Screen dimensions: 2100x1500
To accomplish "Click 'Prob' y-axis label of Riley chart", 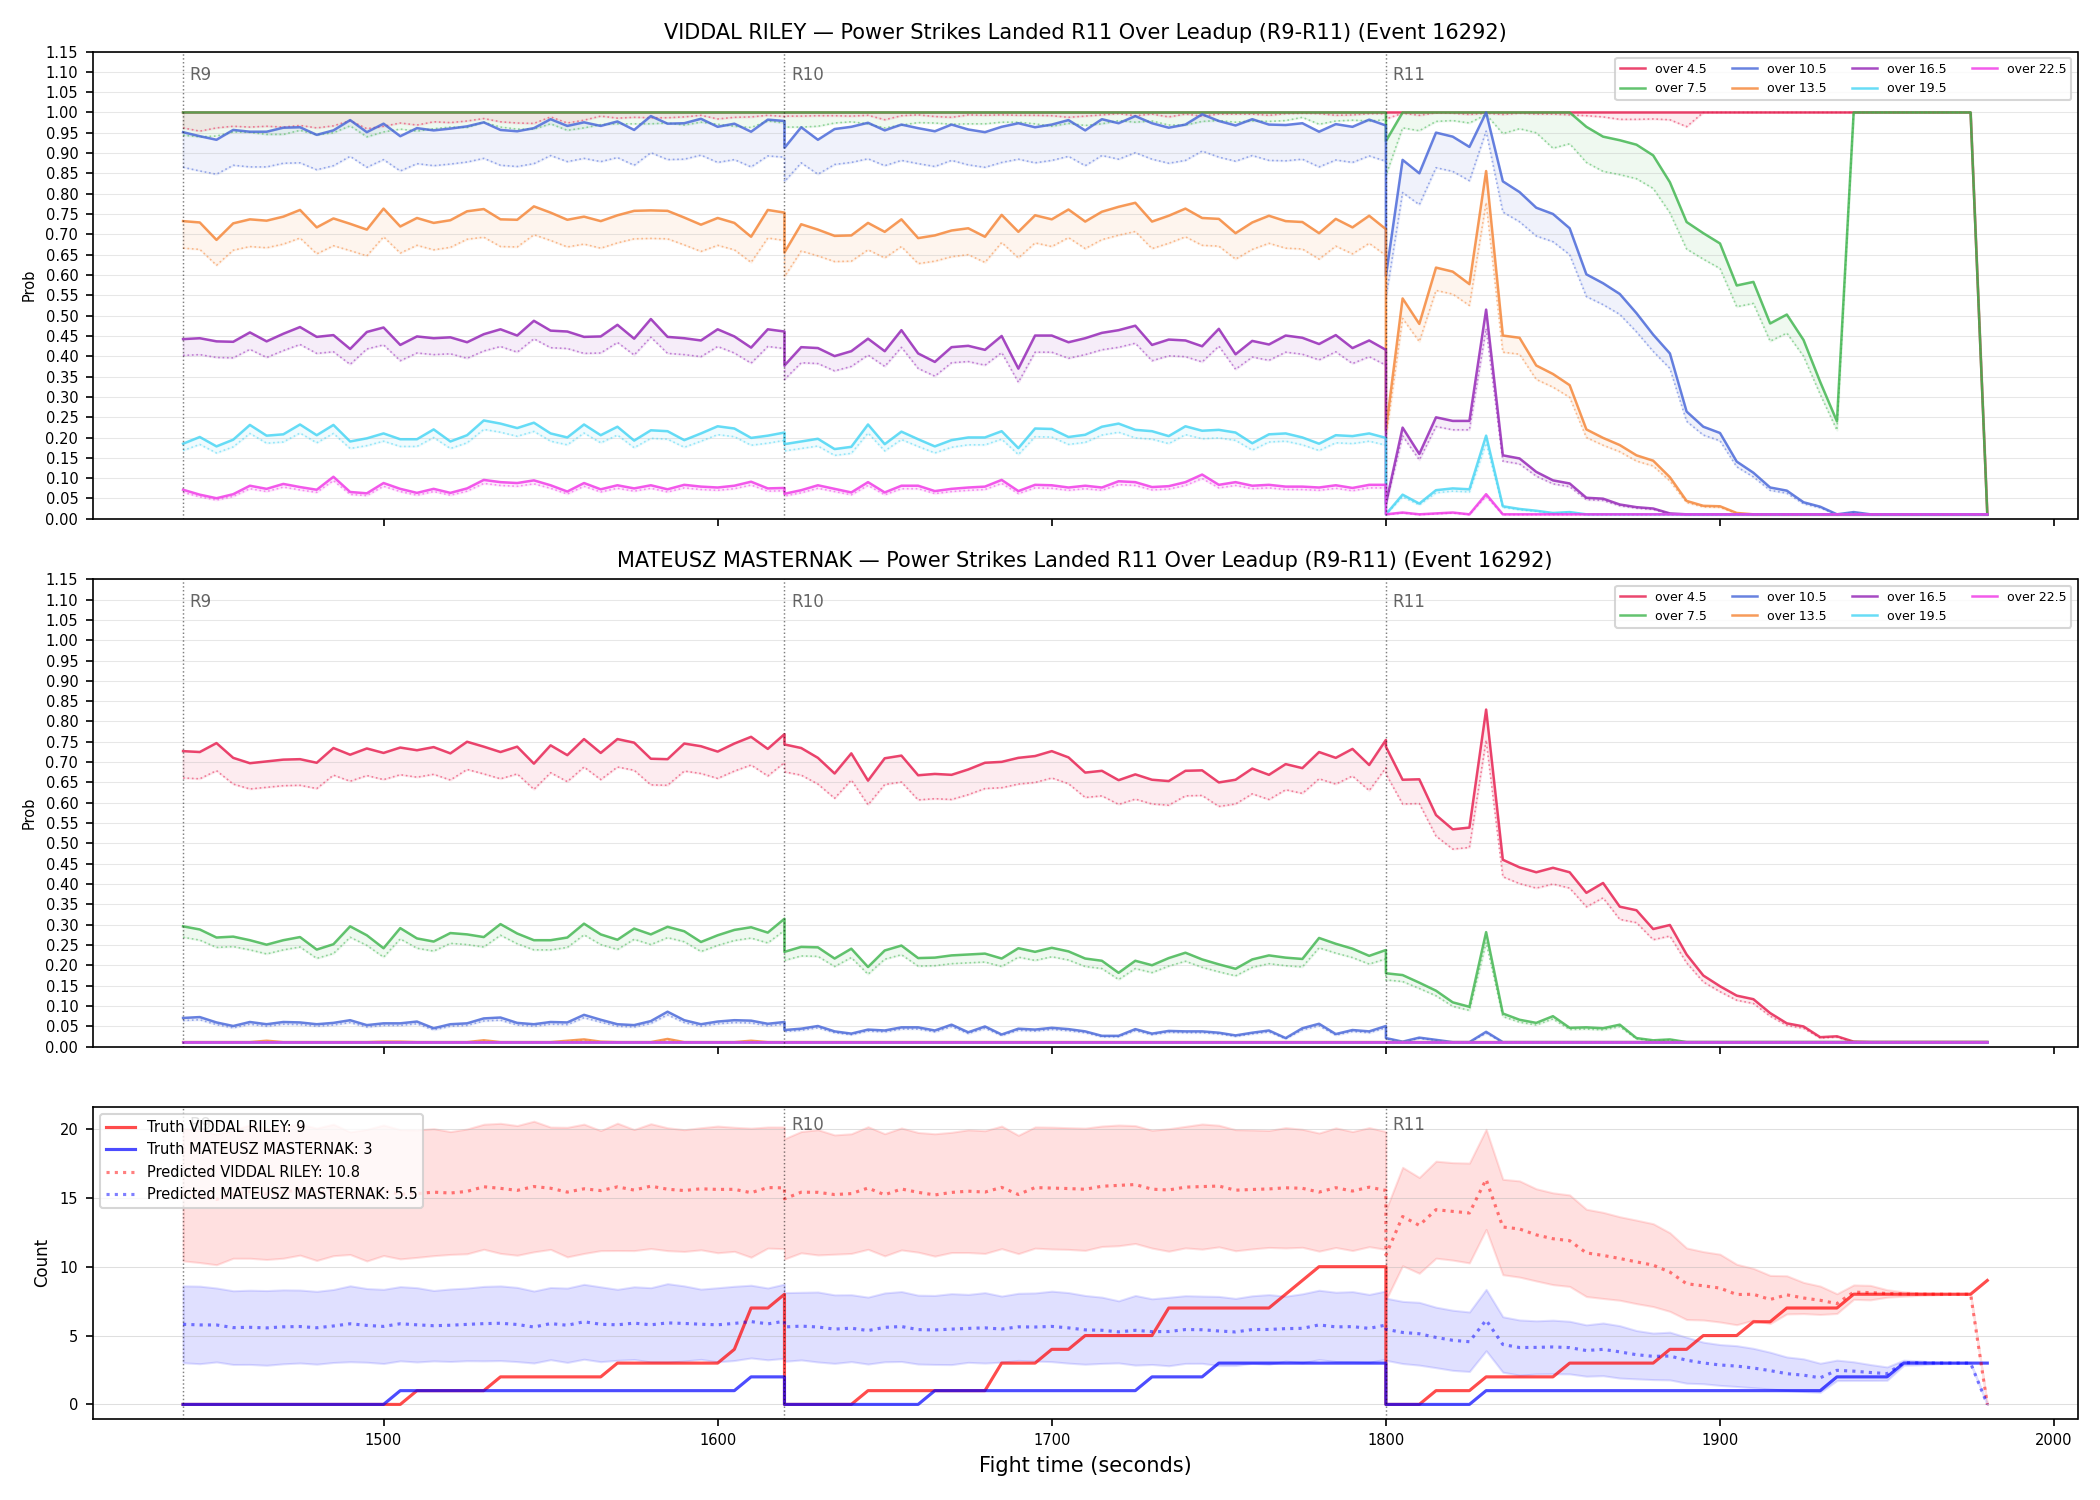I will [29, 286].
